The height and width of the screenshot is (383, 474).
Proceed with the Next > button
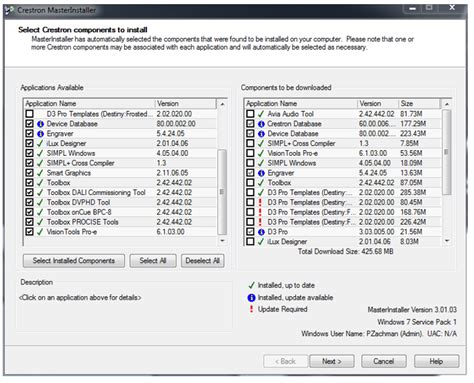click(332, 362)
